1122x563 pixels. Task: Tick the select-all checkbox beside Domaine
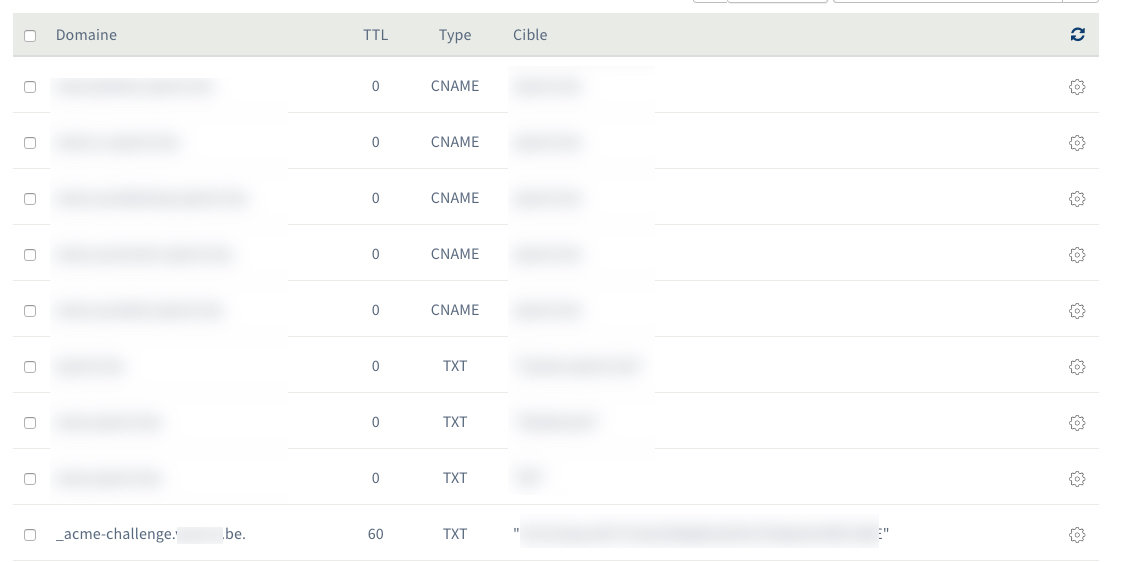30,36
